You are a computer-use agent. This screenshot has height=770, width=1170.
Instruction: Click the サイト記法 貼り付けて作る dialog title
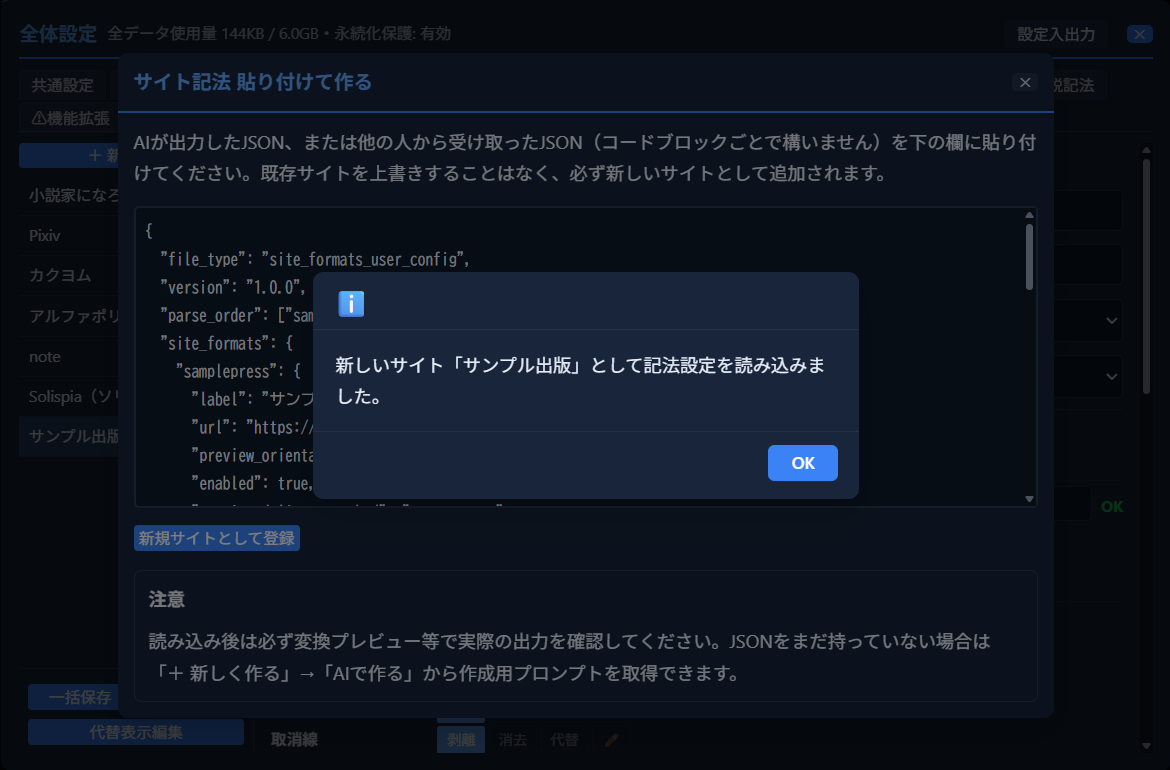click(x=252, y=81)
